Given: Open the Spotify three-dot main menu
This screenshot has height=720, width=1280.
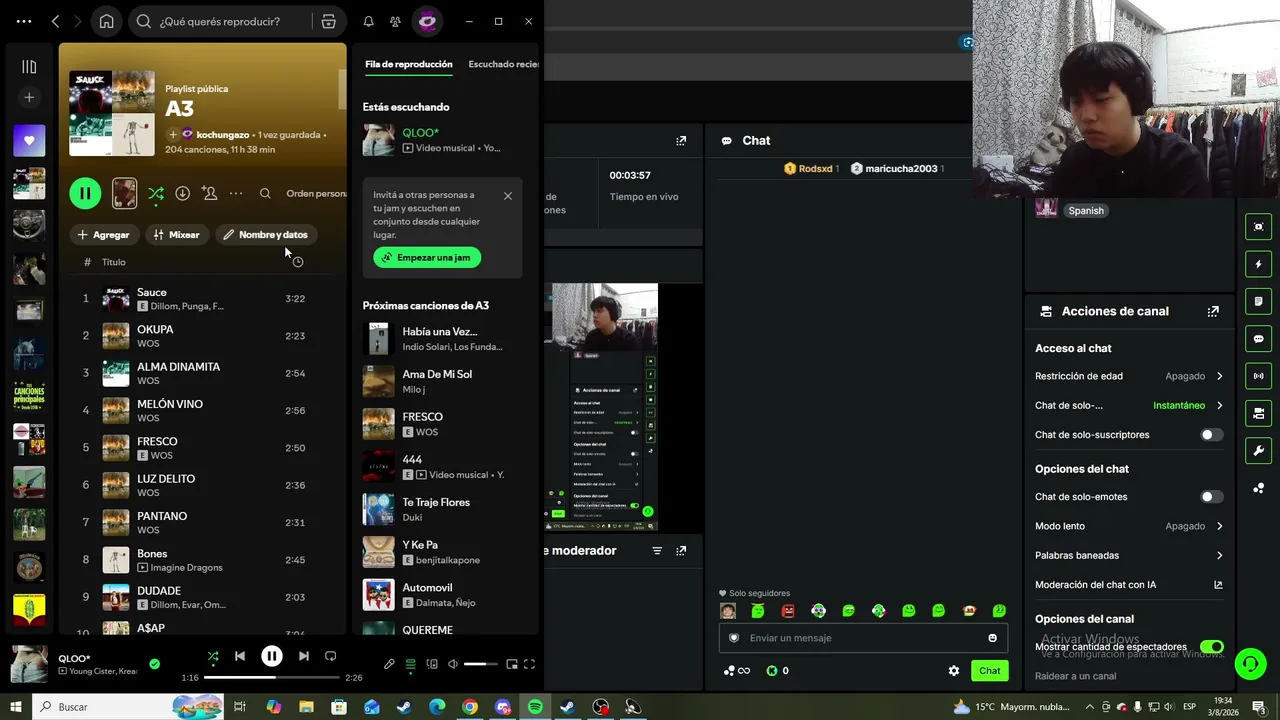Looking at the screenshot, I should (x=24, y=21).
